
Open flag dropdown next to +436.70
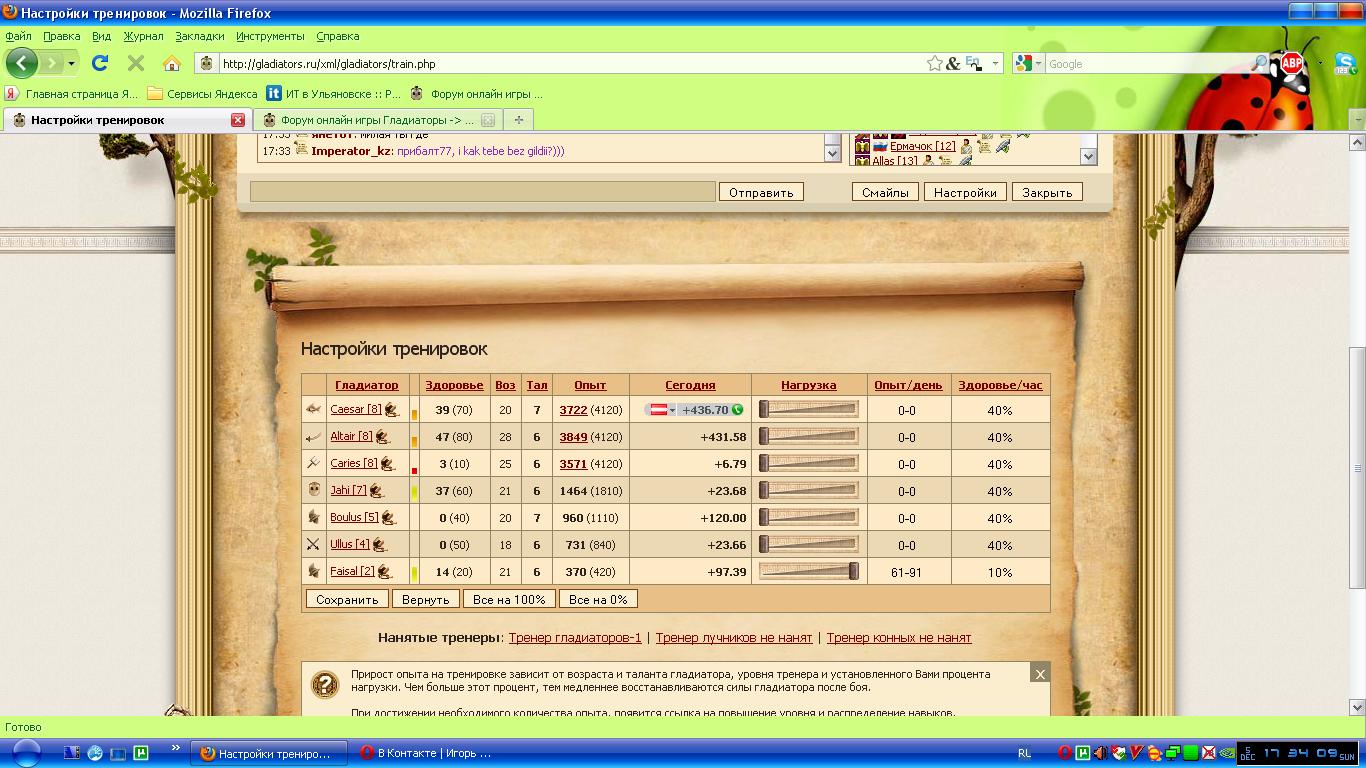tap(662, 410)
